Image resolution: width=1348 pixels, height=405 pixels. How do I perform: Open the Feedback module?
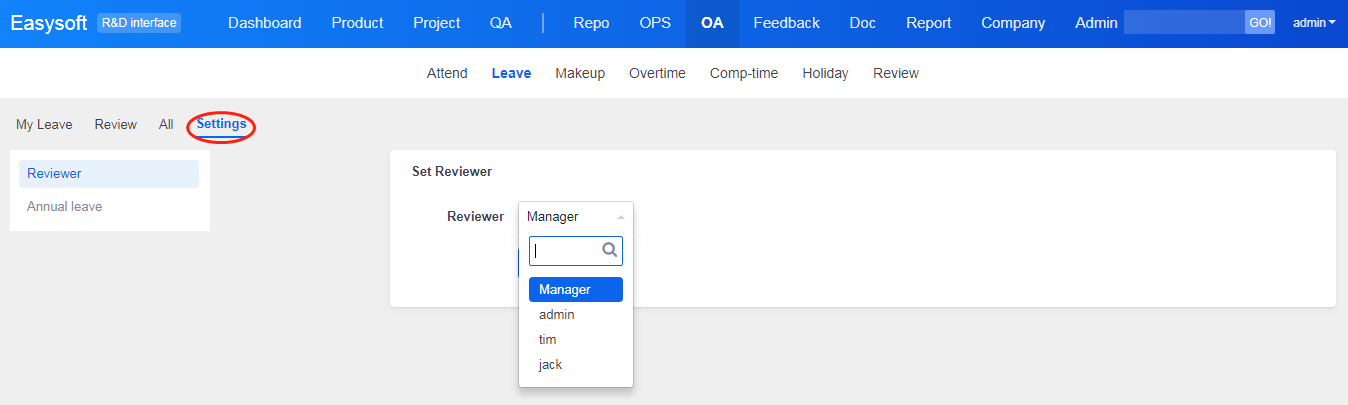coord(786,23)
